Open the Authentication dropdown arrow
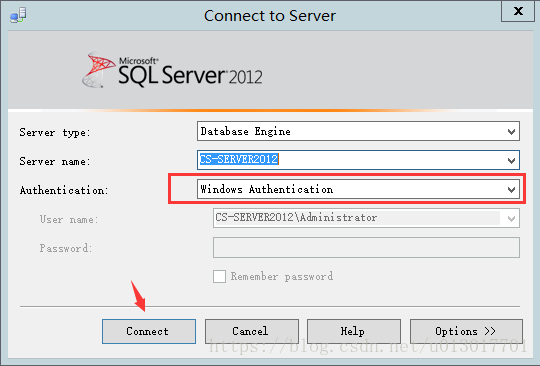Image resolution: width=540 pixels, height=366 pixels. 511,189
